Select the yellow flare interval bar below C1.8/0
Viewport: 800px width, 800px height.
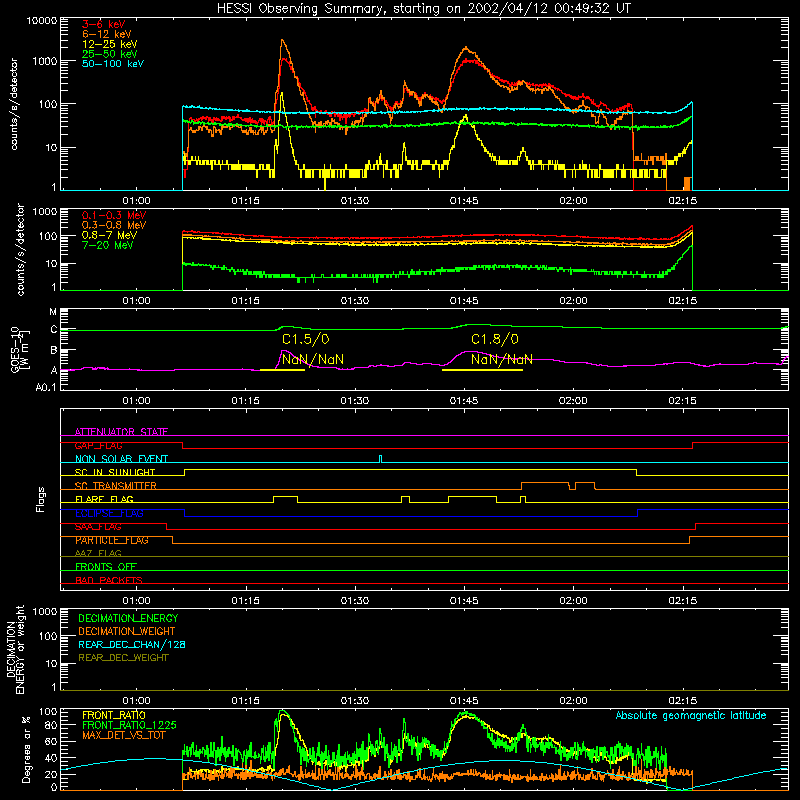(x=482, y=370)
